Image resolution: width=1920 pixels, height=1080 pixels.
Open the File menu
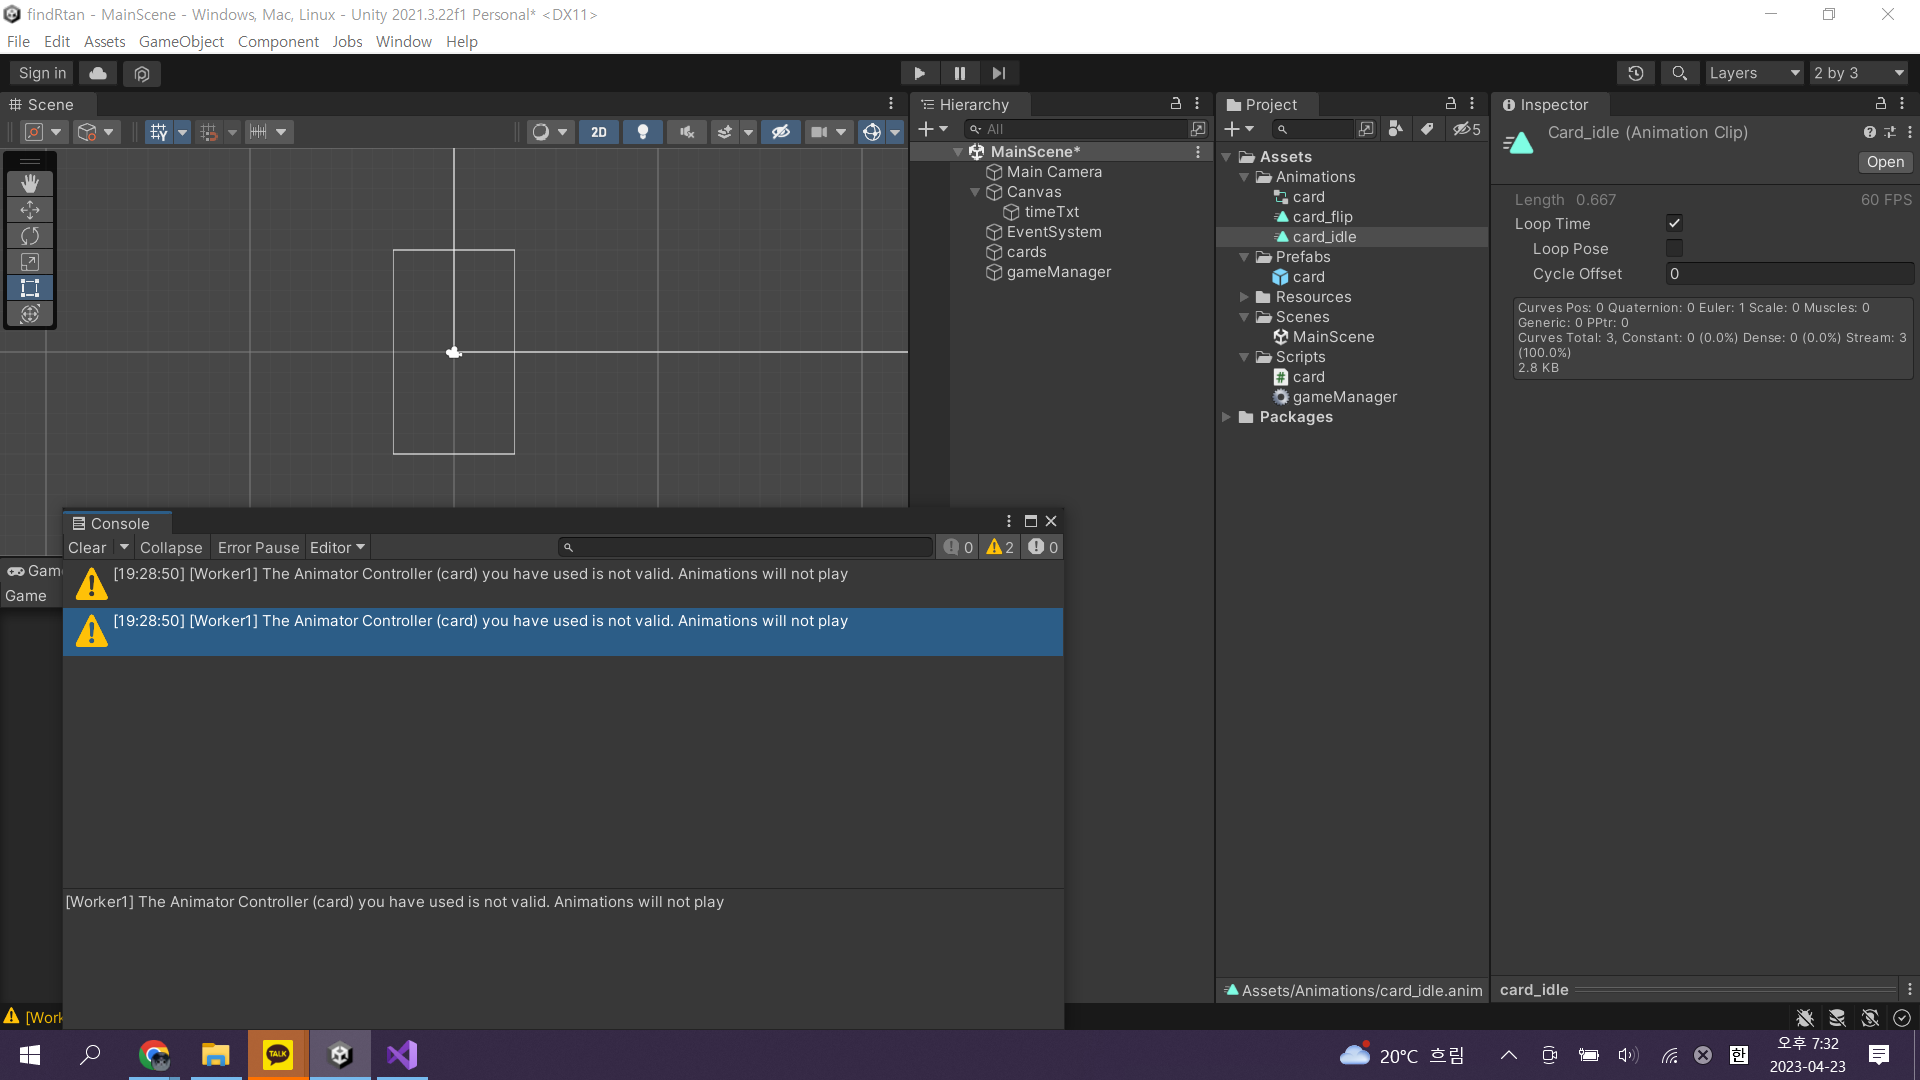18,42
